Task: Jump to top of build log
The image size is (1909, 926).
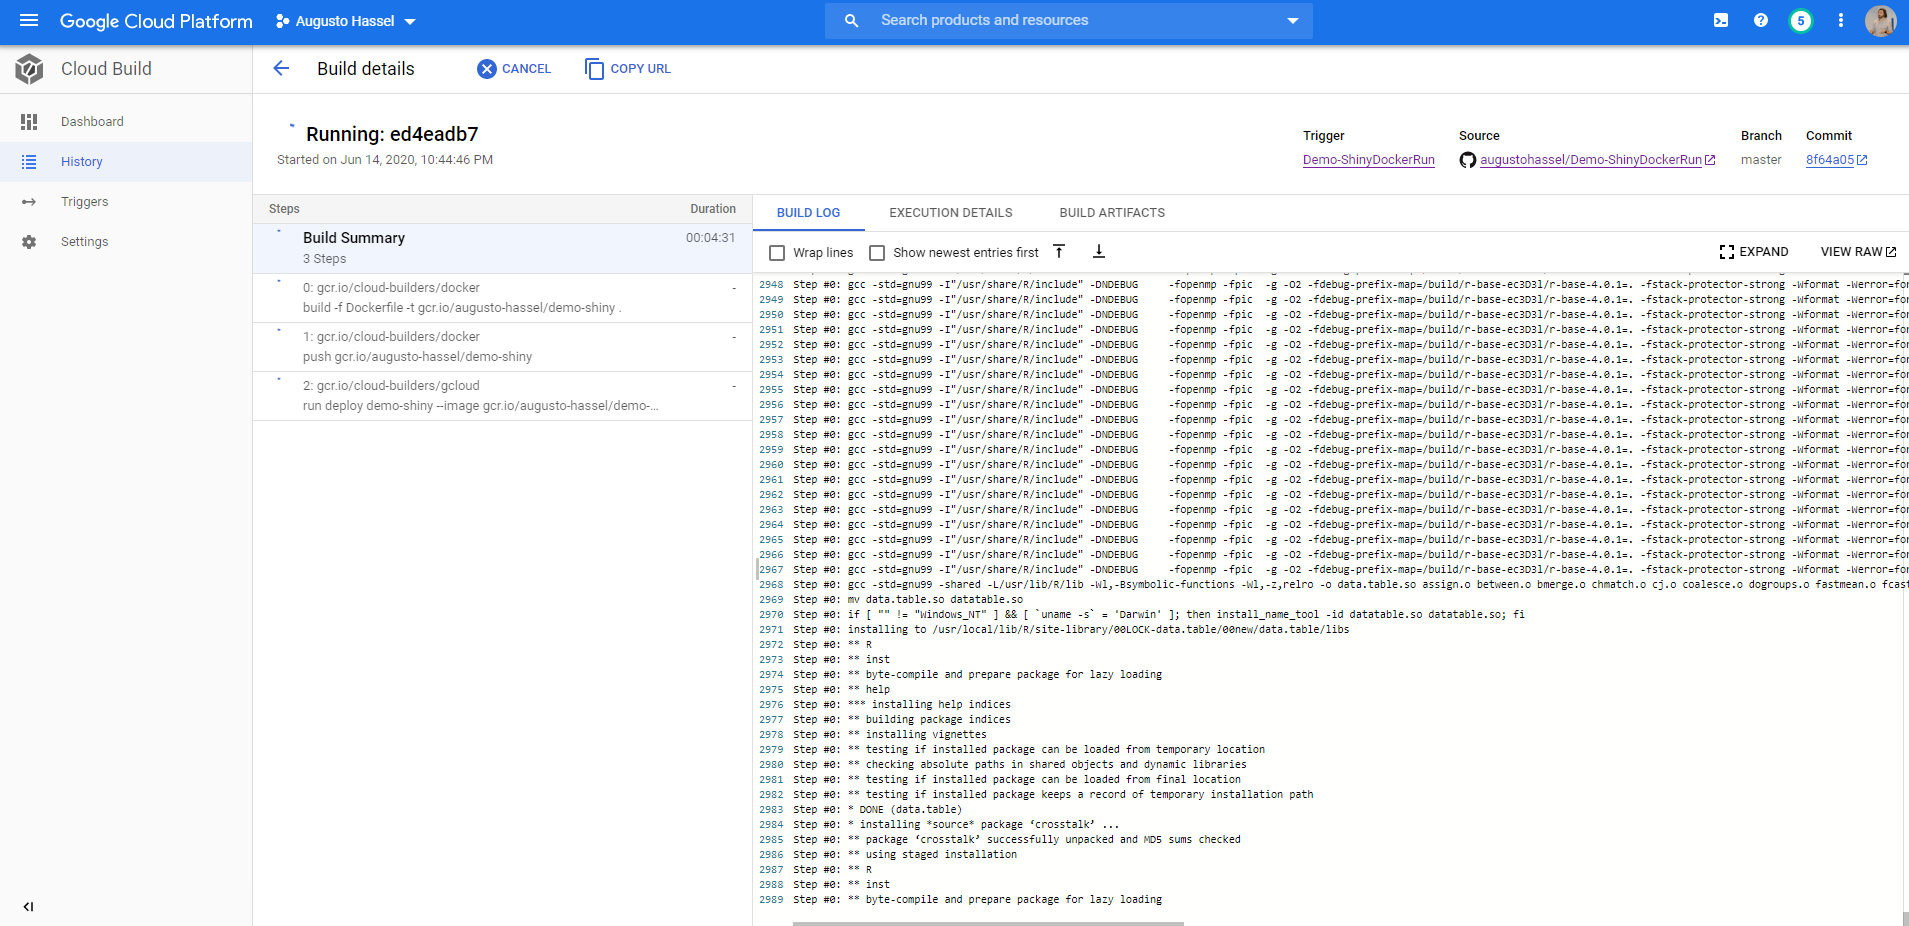Action: tap(1059, 252)
